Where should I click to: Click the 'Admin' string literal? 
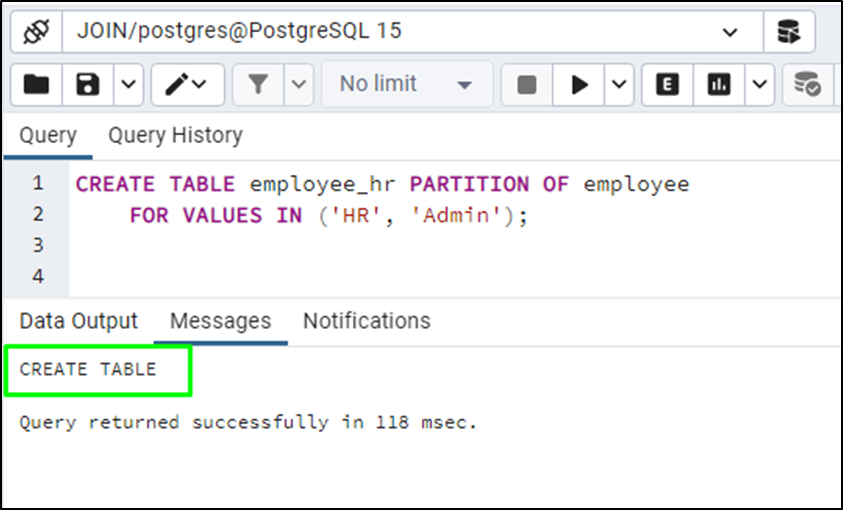pyautogui.click(x=457, y=216)
